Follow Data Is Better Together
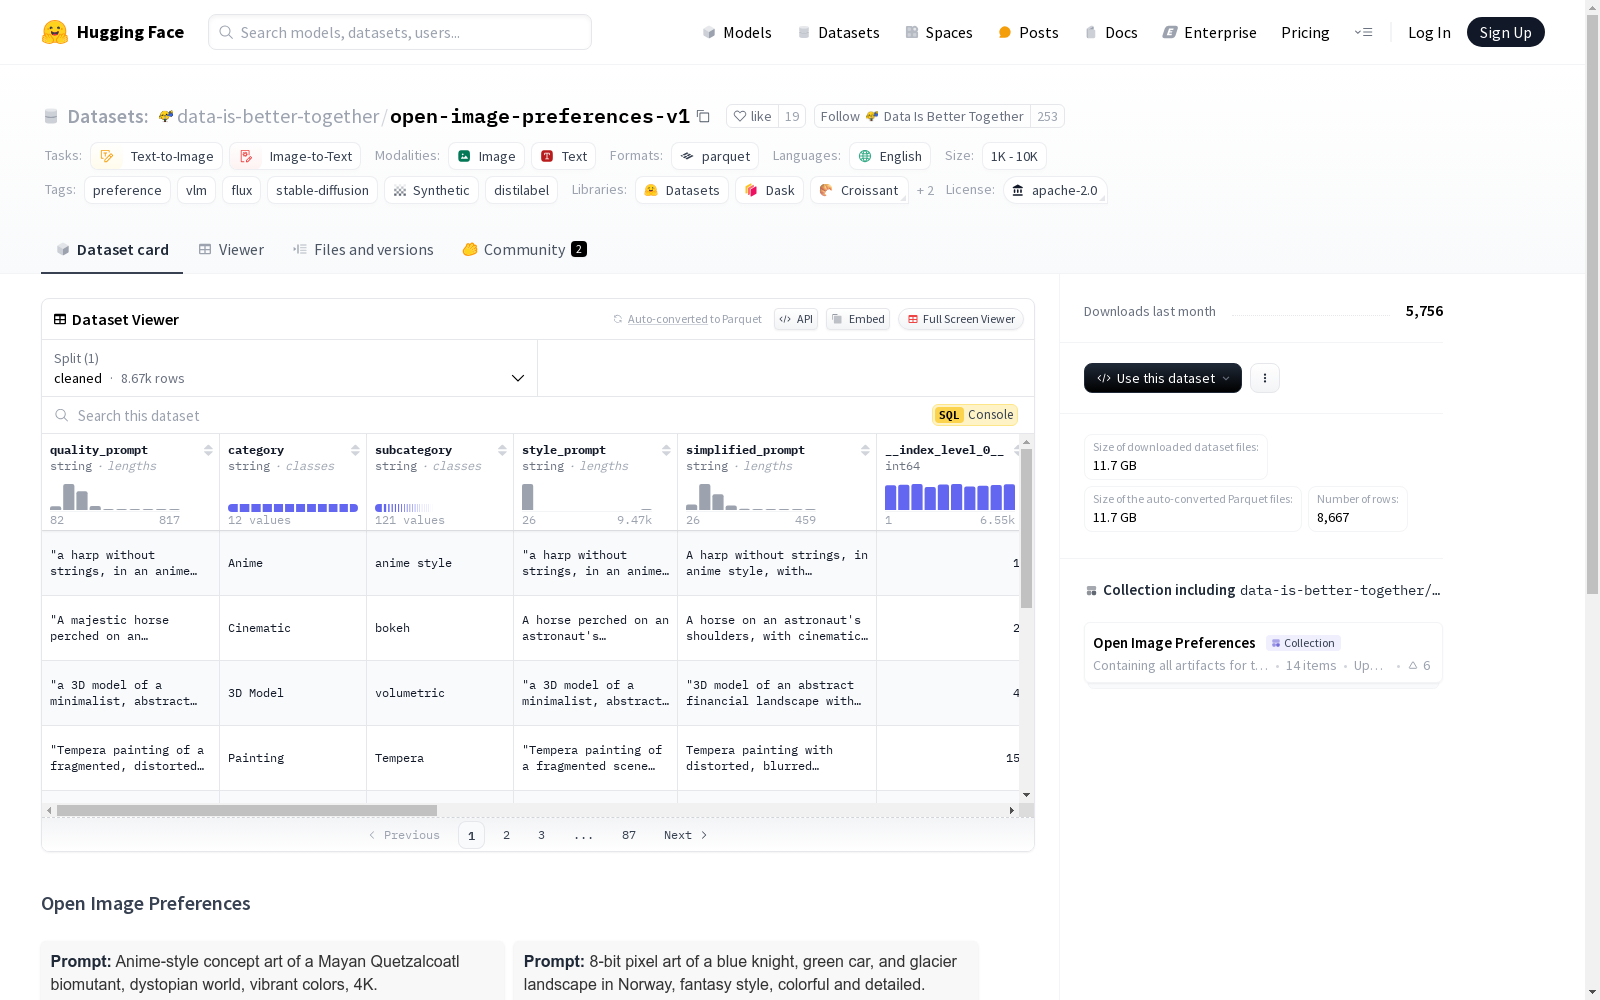 (922, 116)
